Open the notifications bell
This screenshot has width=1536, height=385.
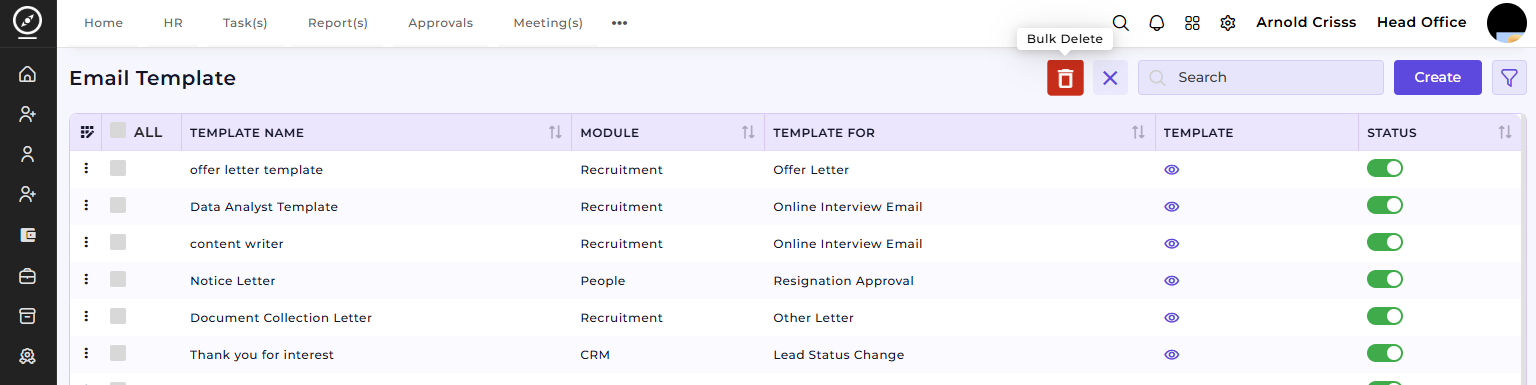pyautogui.click(x=1157, y=23)
